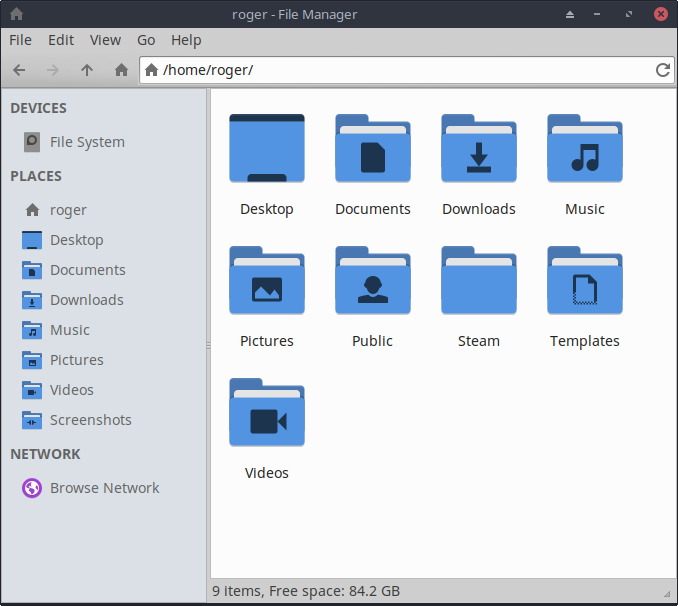Click the sidebar pane separator handle
The image size is (678, 606).
(208, 345)
